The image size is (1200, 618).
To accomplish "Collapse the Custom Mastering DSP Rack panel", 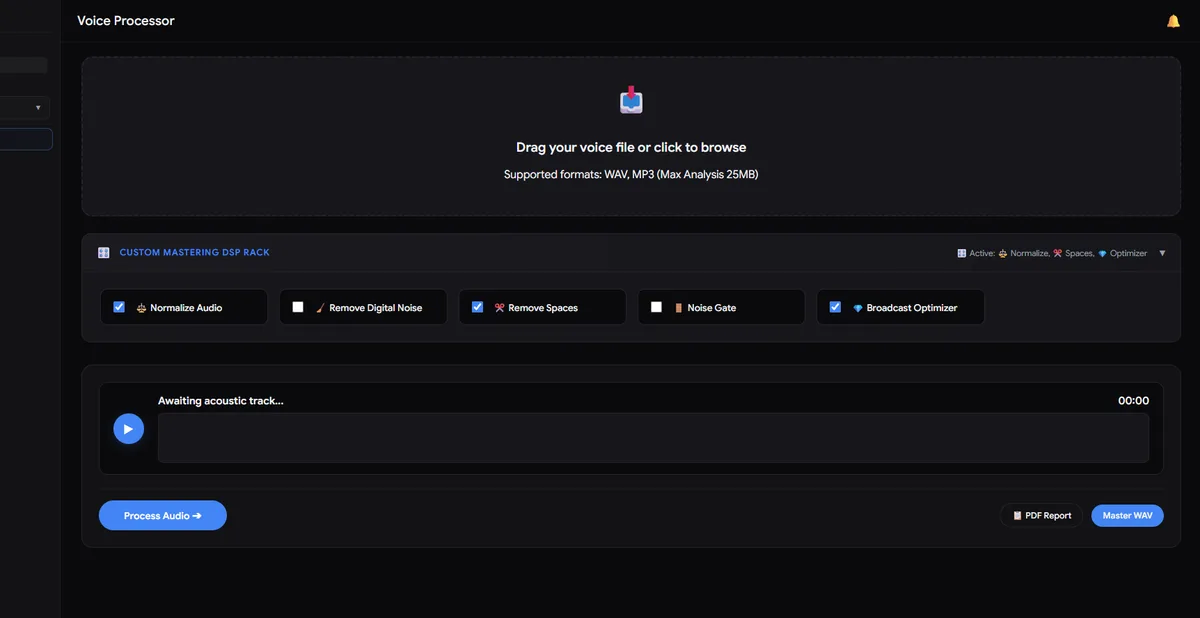I will [x=1162, y=253].
